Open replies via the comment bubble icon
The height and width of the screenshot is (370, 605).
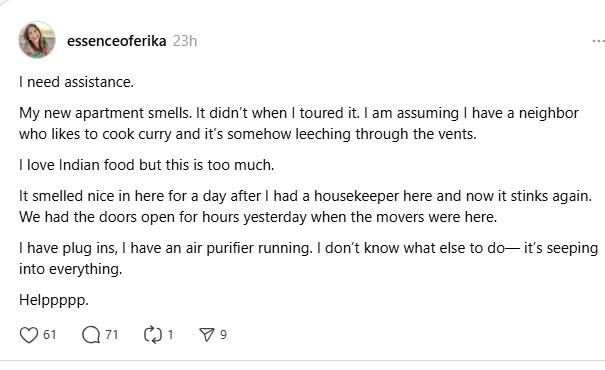tap(91, 335)
